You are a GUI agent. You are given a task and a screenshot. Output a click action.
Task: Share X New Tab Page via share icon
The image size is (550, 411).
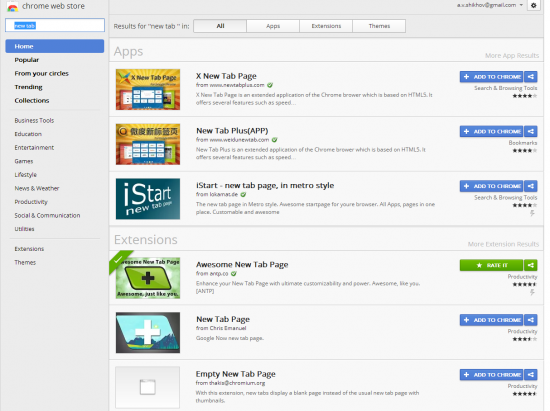click(x=531, y=77)
